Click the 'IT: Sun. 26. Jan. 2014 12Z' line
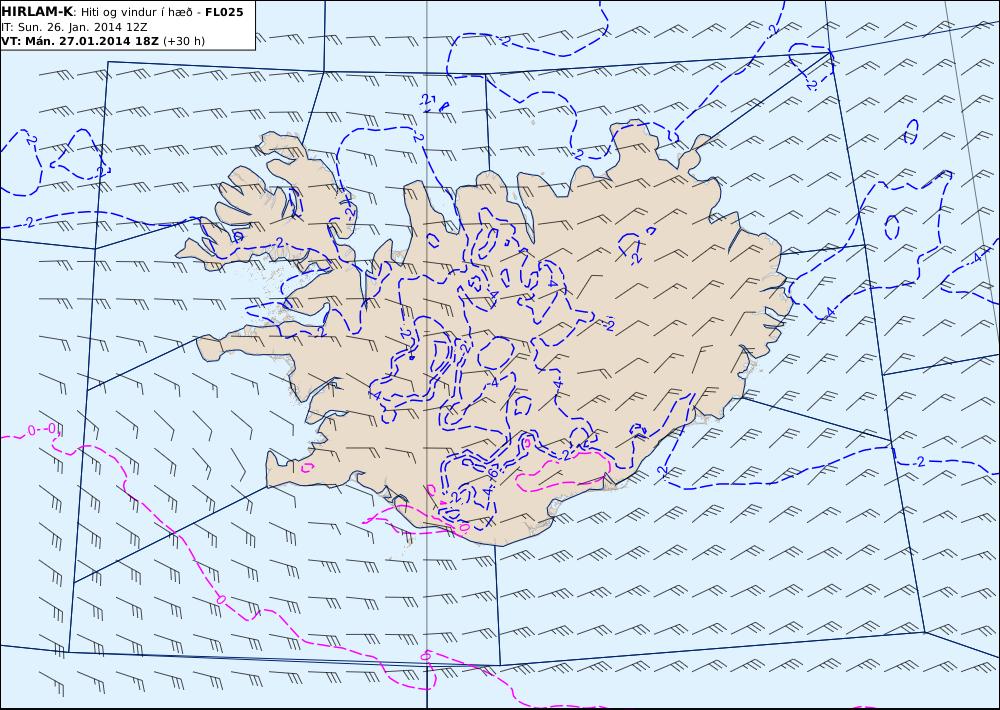1000x710 pixels. pyautogui.click(x=75, y=27)
